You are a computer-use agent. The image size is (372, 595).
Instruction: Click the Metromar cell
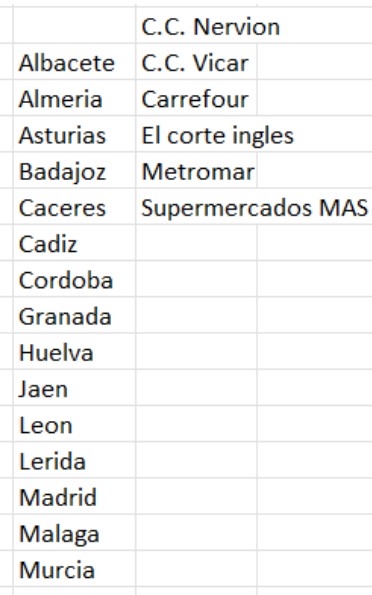coord(196,170)
